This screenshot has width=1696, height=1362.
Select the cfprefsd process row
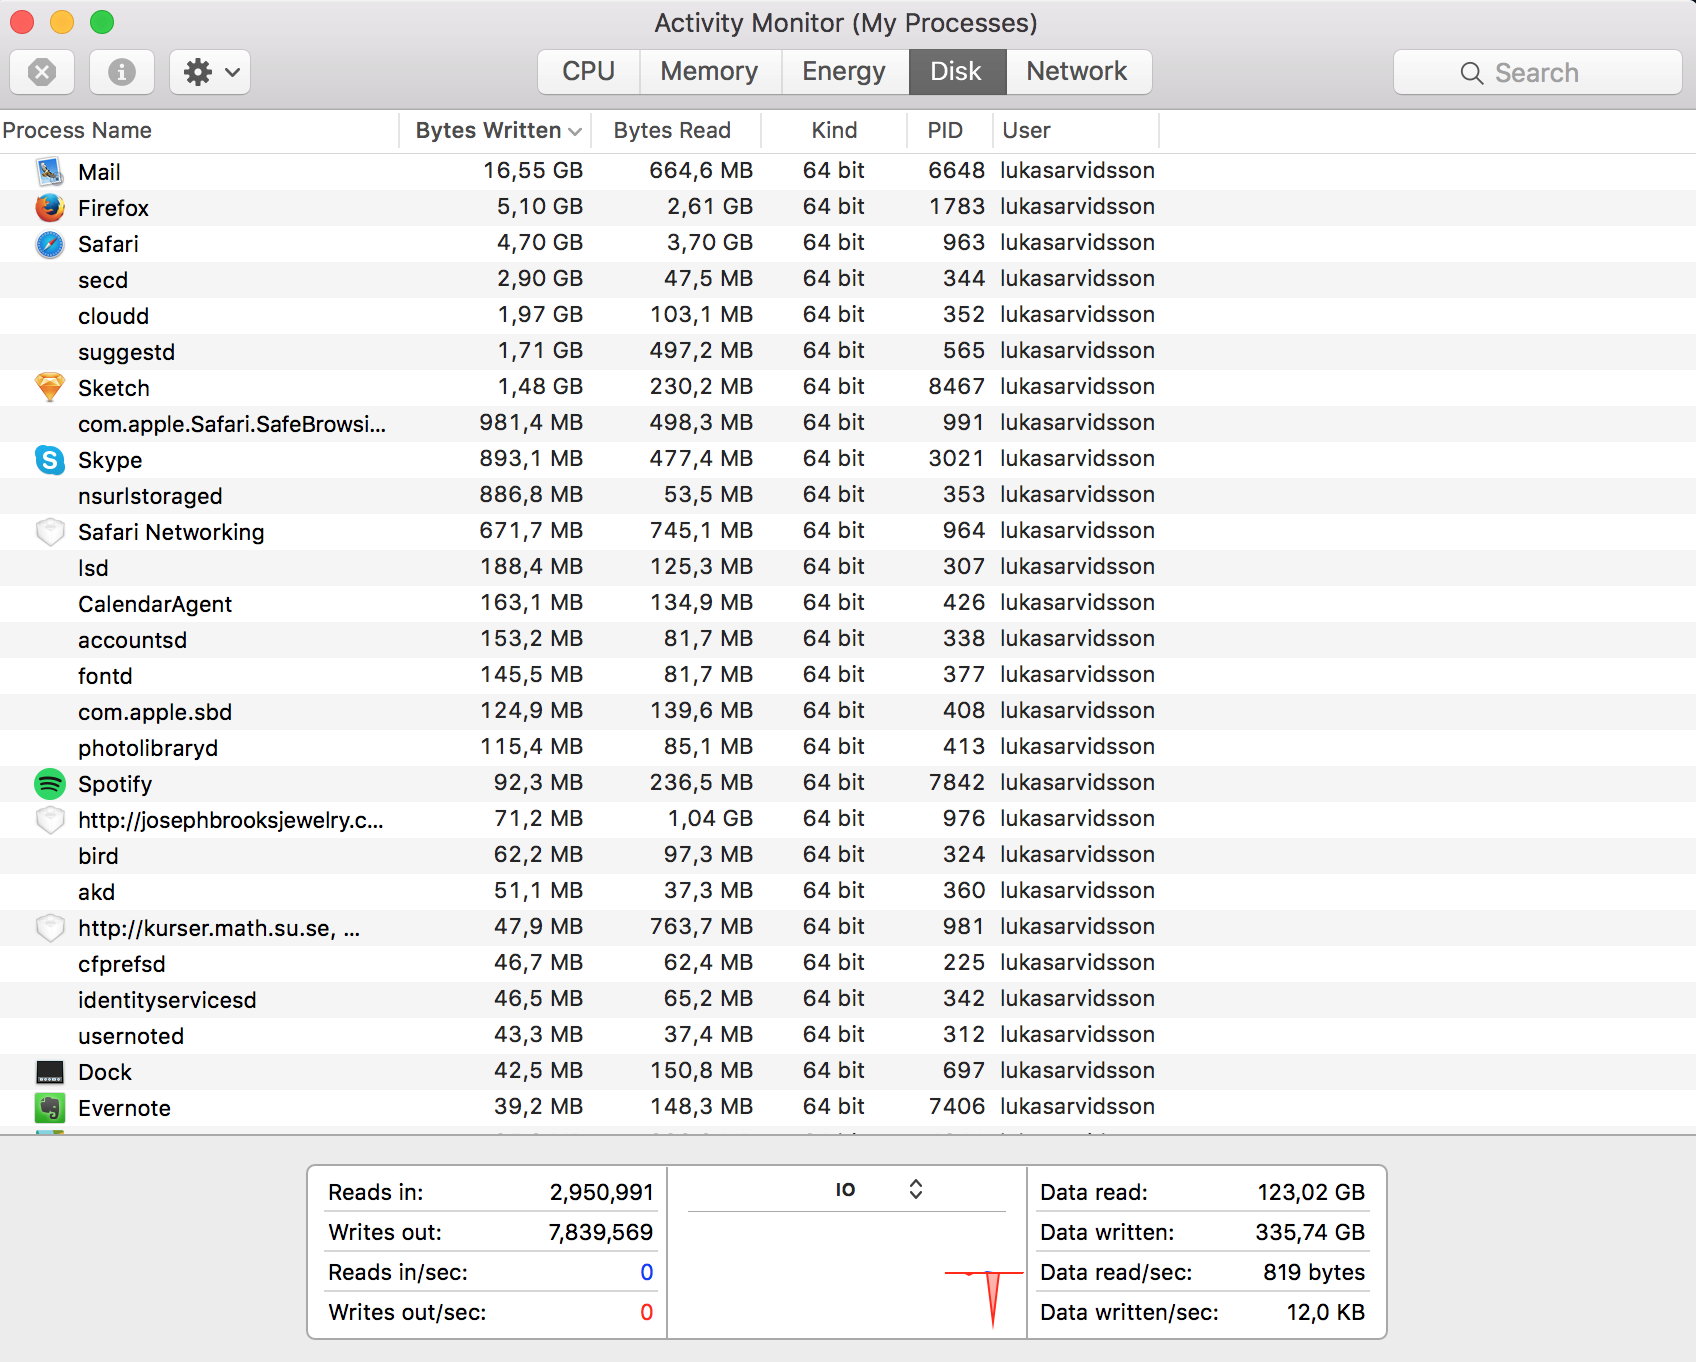pyautogui.click(x=848, y=963)
